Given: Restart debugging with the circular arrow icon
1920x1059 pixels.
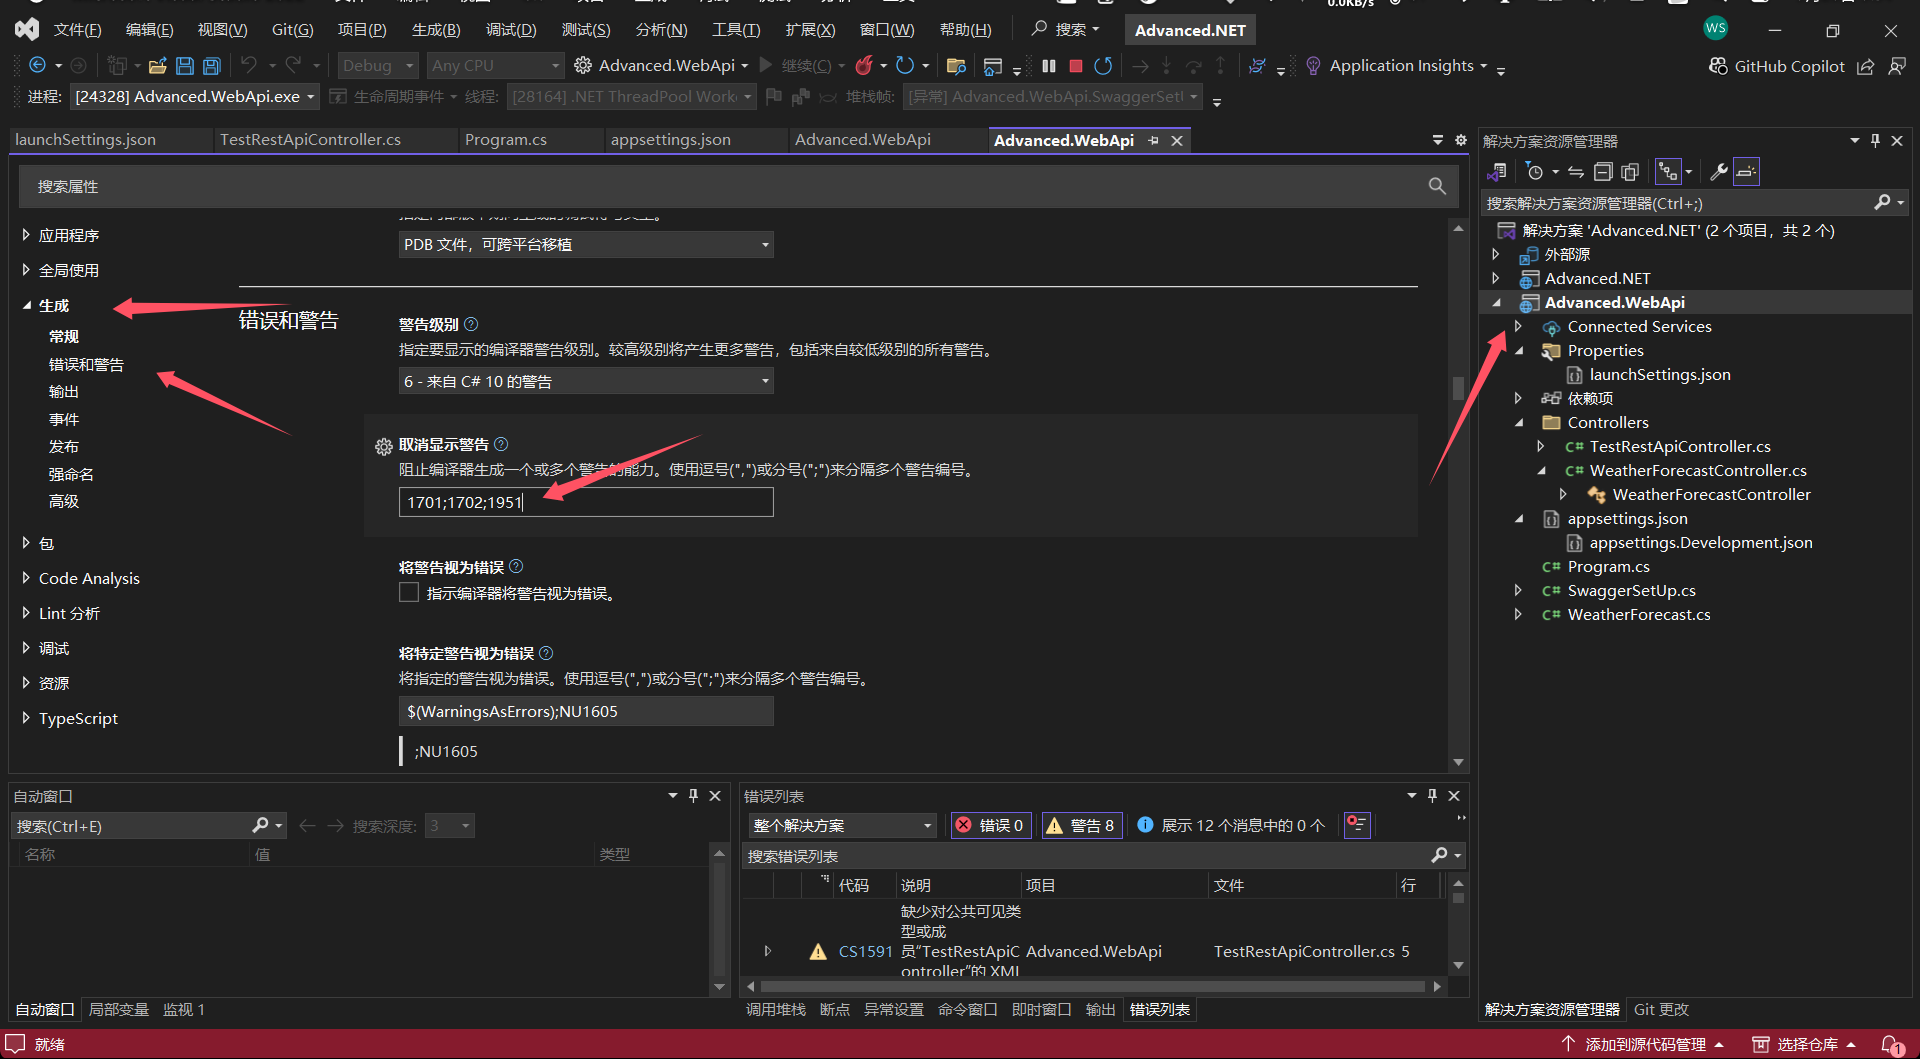Looking at the screenshot, I should coord(1103,66).
